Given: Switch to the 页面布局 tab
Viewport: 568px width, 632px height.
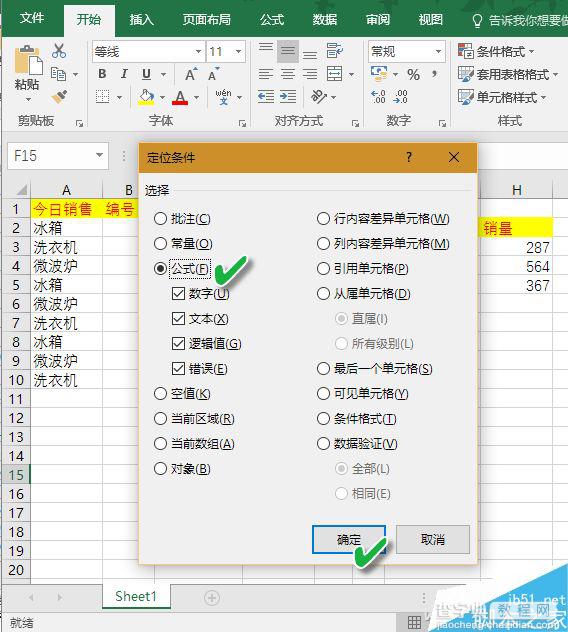Looking at the screenshot, I should tap(206, 19).
